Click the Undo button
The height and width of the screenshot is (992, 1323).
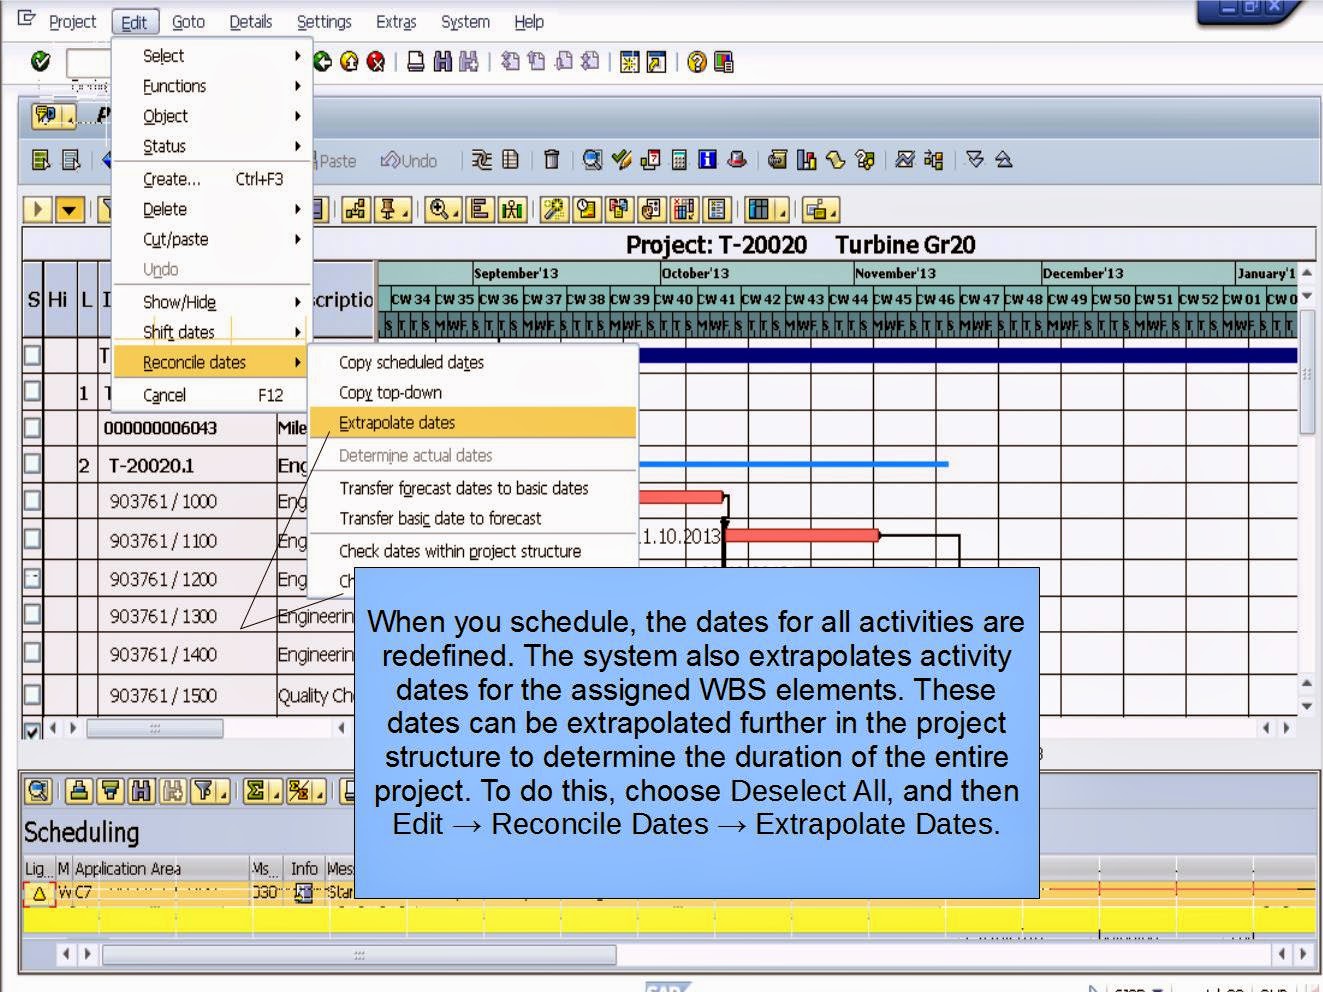[410, 160]
